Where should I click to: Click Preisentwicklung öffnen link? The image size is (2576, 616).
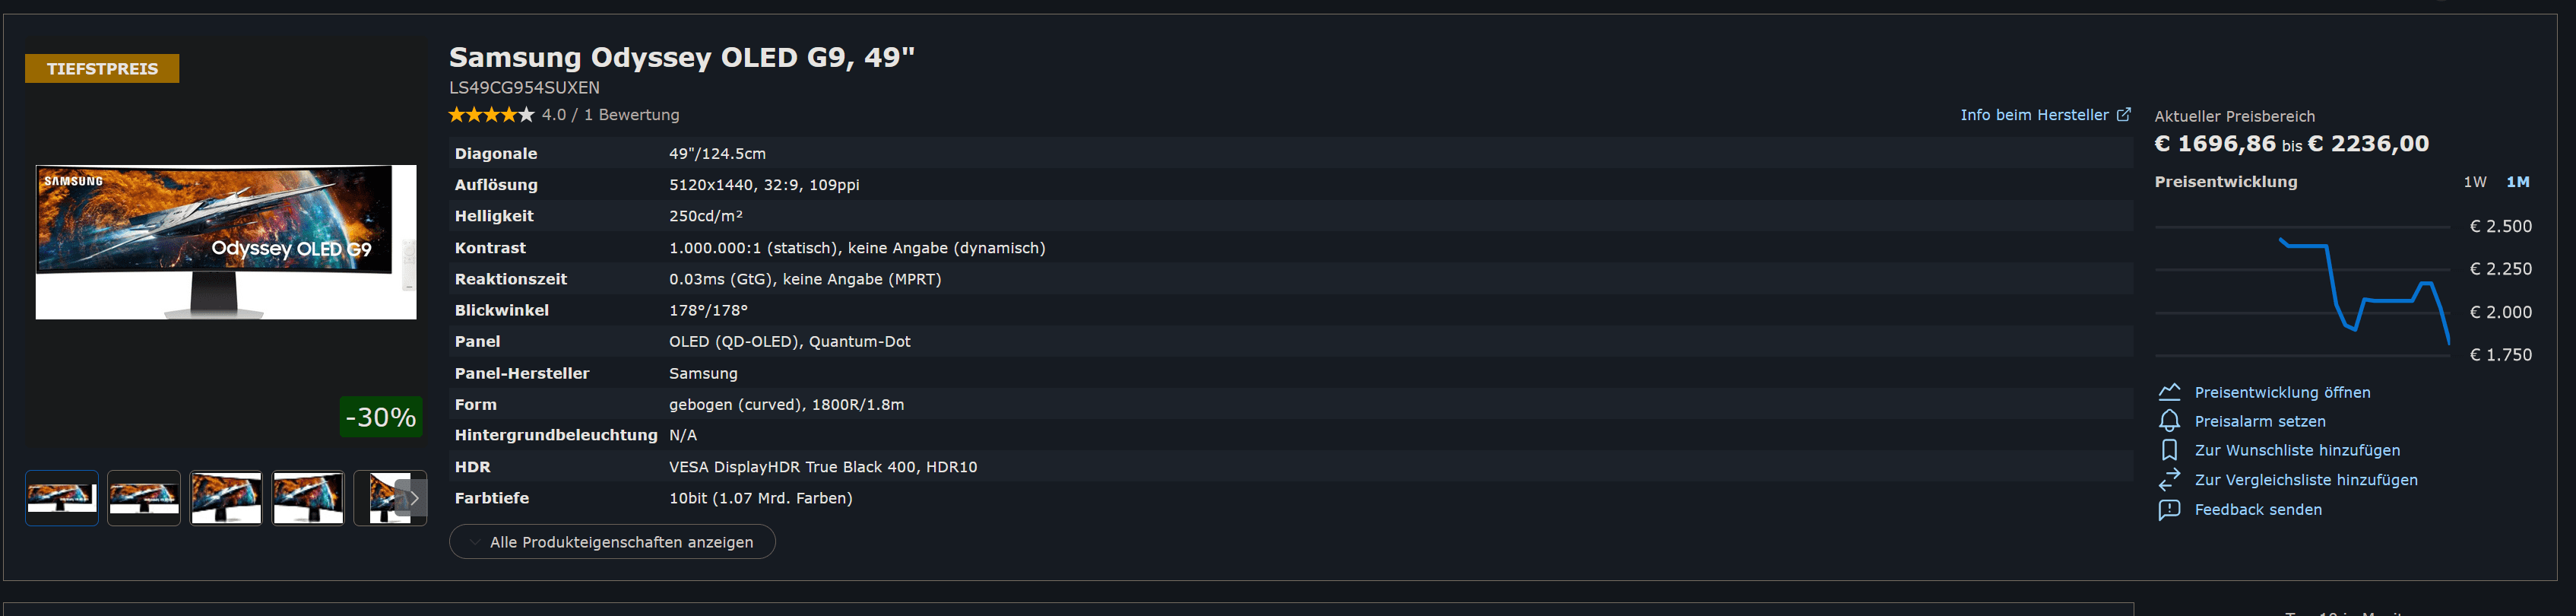point(2281,392)
